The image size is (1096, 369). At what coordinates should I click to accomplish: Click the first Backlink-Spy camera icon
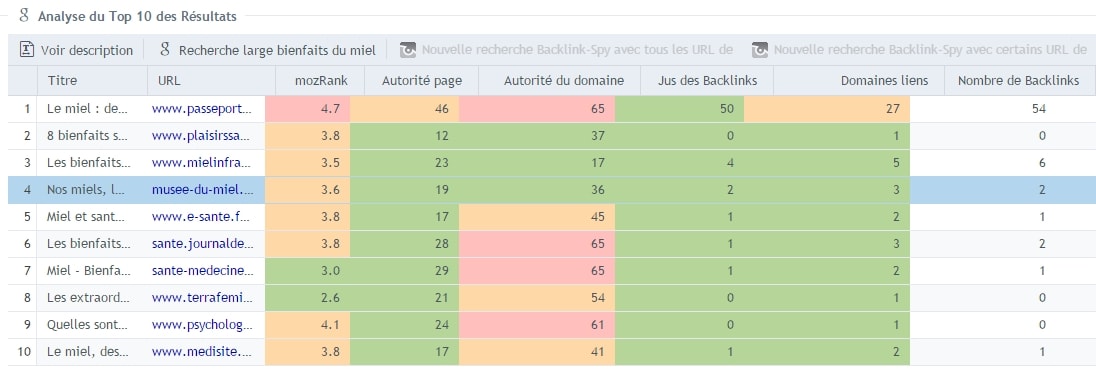click(408, 50)
